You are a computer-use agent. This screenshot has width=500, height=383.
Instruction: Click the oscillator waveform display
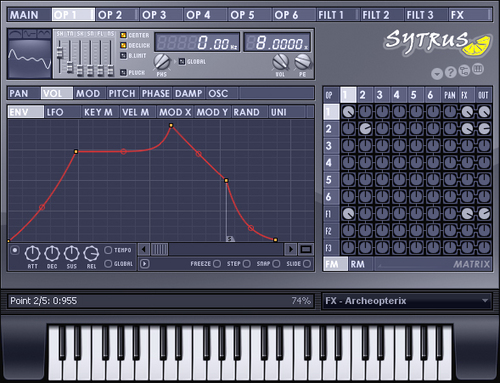pos(30,58)
